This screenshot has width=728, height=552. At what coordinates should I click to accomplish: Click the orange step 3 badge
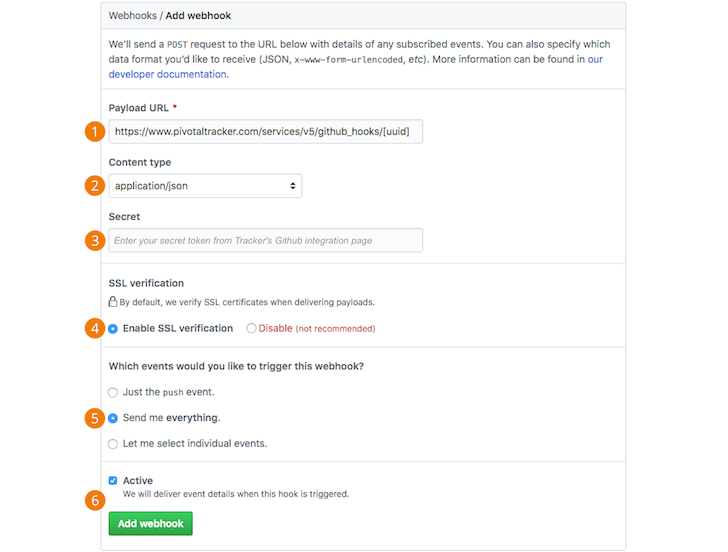pos(95,240)
